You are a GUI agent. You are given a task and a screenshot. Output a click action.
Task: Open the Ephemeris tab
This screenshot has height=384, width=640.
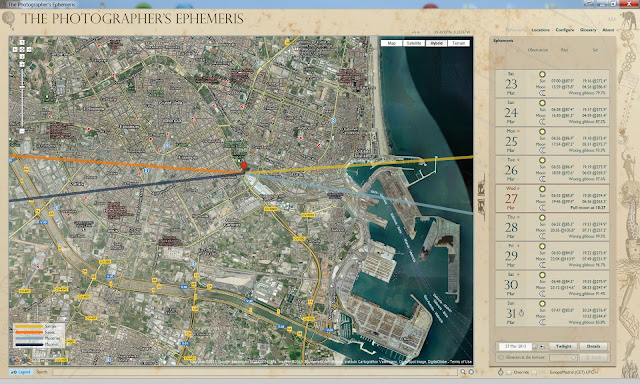click(x=516, y=30)
